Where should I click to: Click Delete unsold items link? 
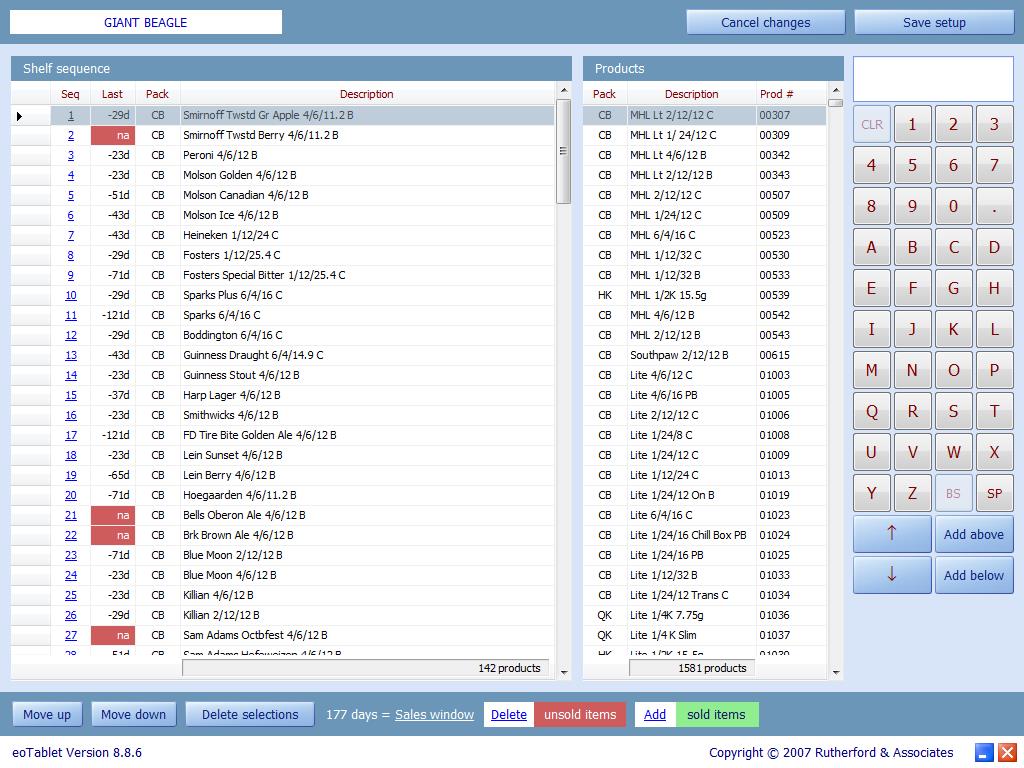click(509, 714)
